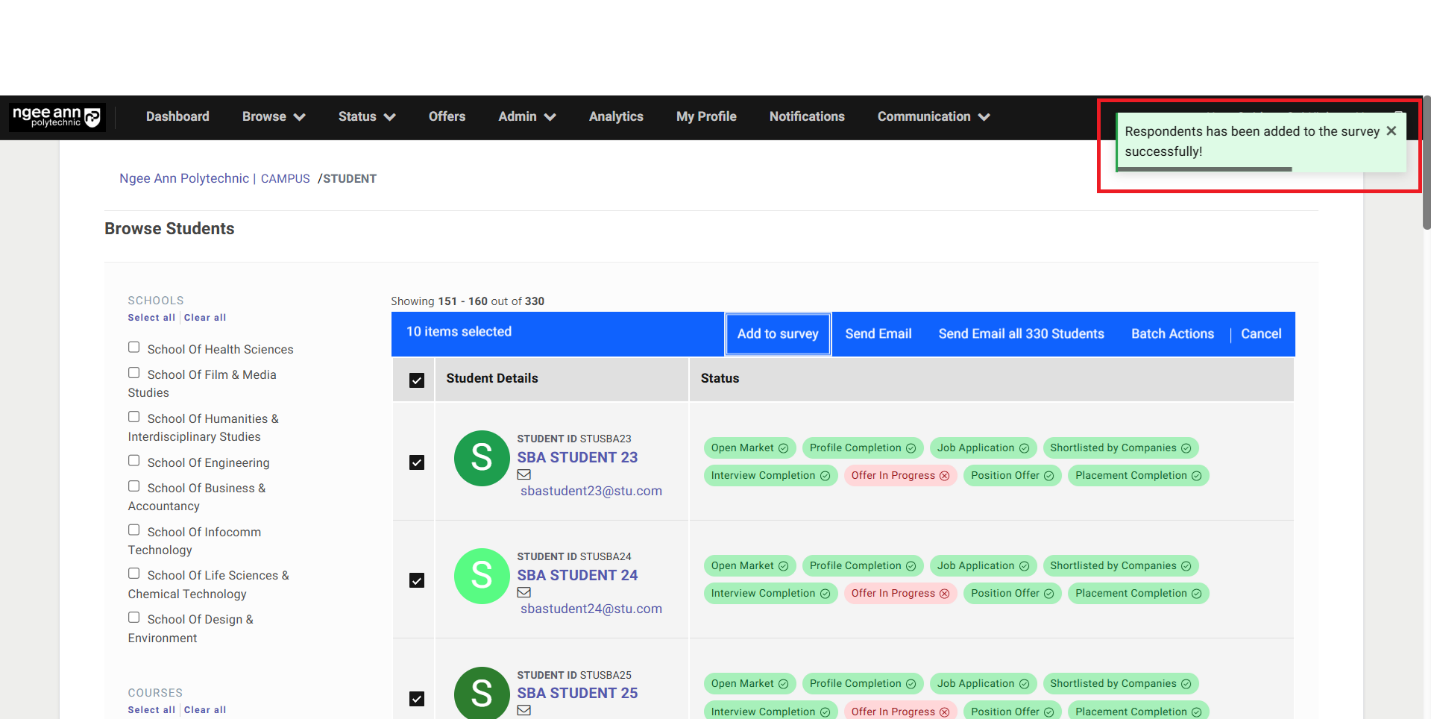
Task: Click envelope icon for SBA Student 24
Action: (x=524, y=593)
